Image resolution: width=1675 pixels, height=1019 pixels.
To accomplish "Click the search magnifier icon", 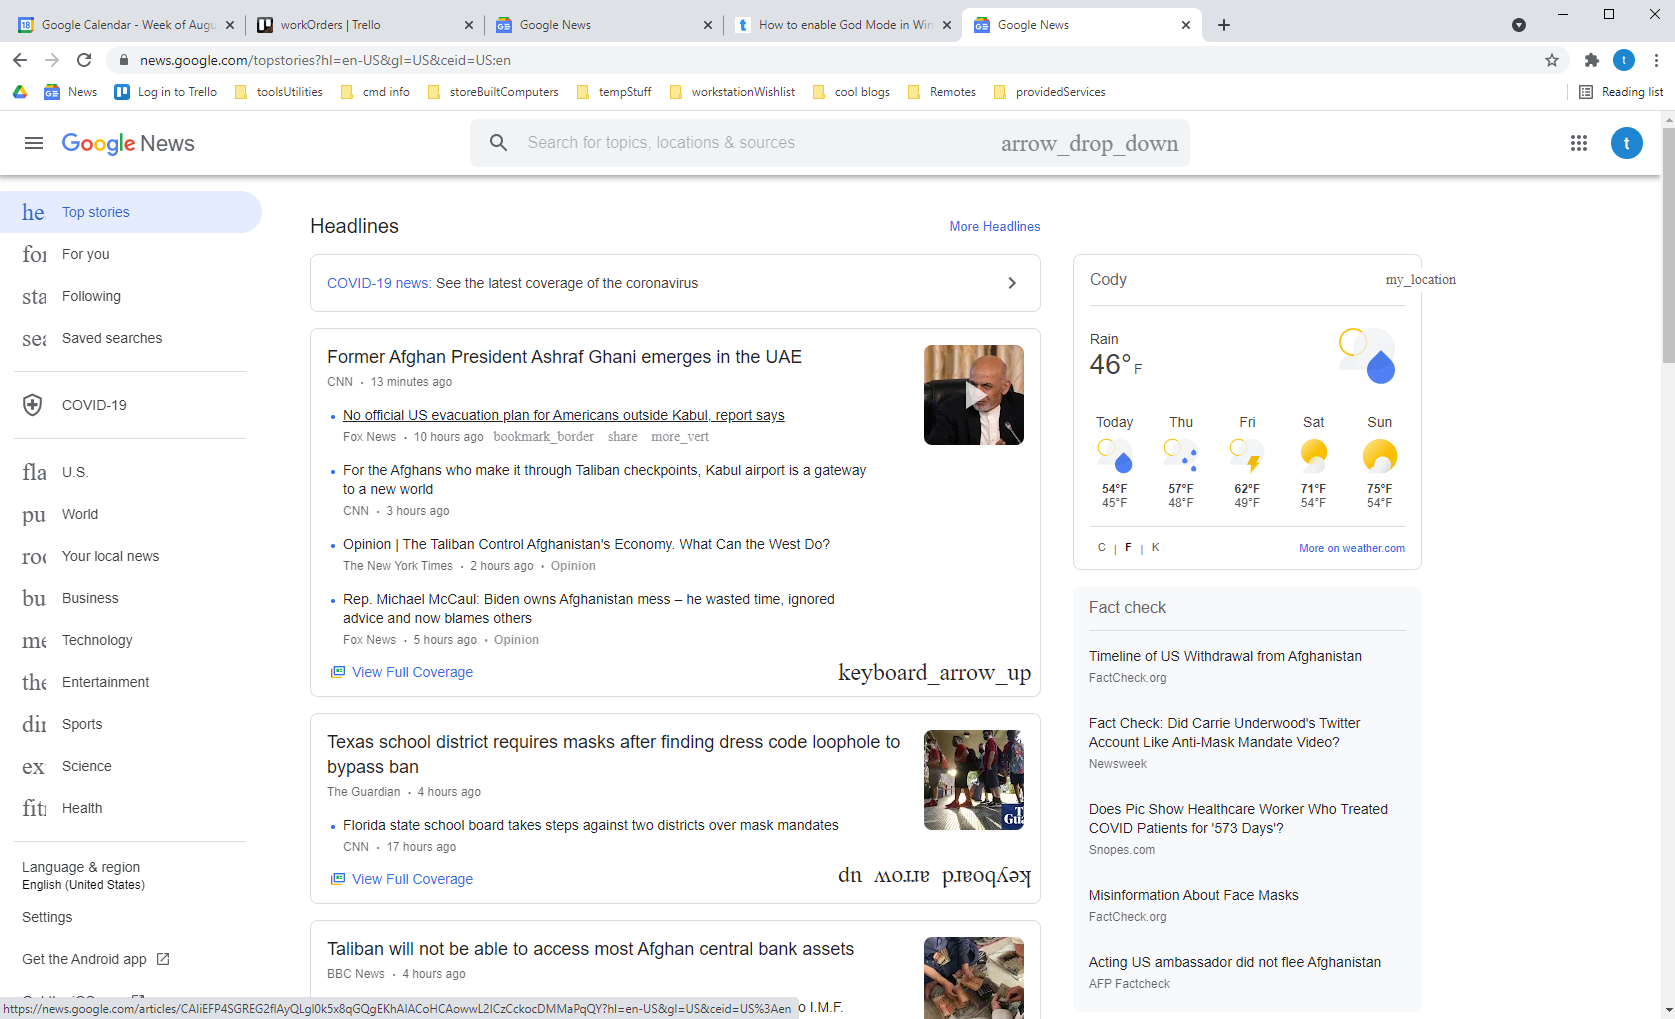I will (498, 143).
